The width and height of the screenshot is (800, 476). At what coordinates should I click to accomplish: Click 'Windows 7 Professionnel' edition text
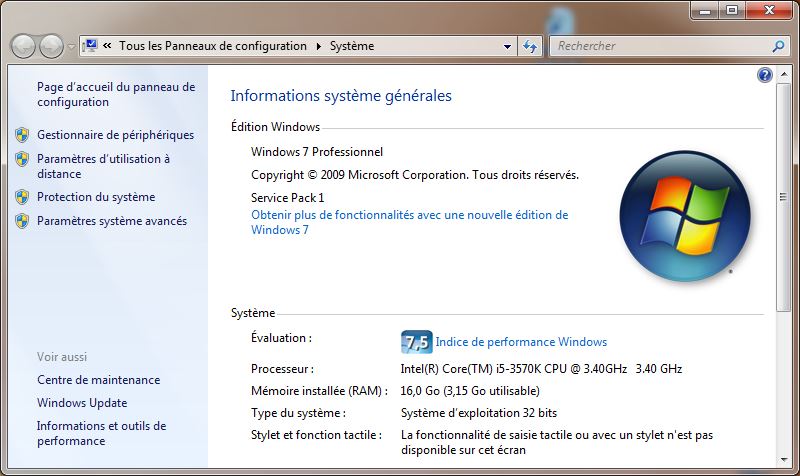coord(317,152)
